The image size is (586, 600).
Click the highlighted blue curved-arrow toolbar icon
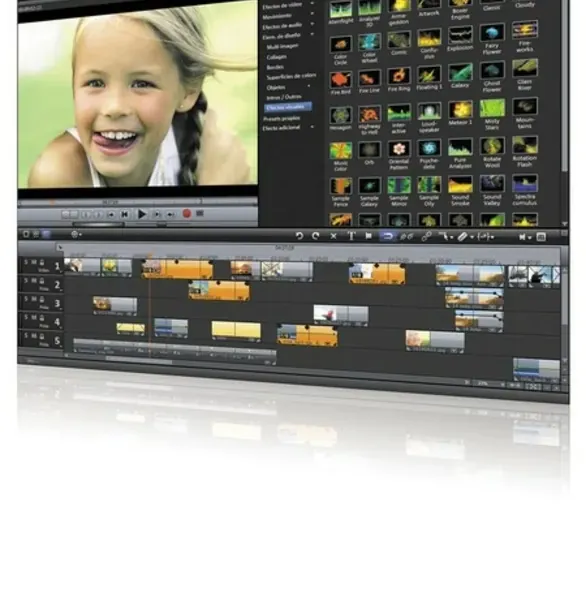[387, 236]
